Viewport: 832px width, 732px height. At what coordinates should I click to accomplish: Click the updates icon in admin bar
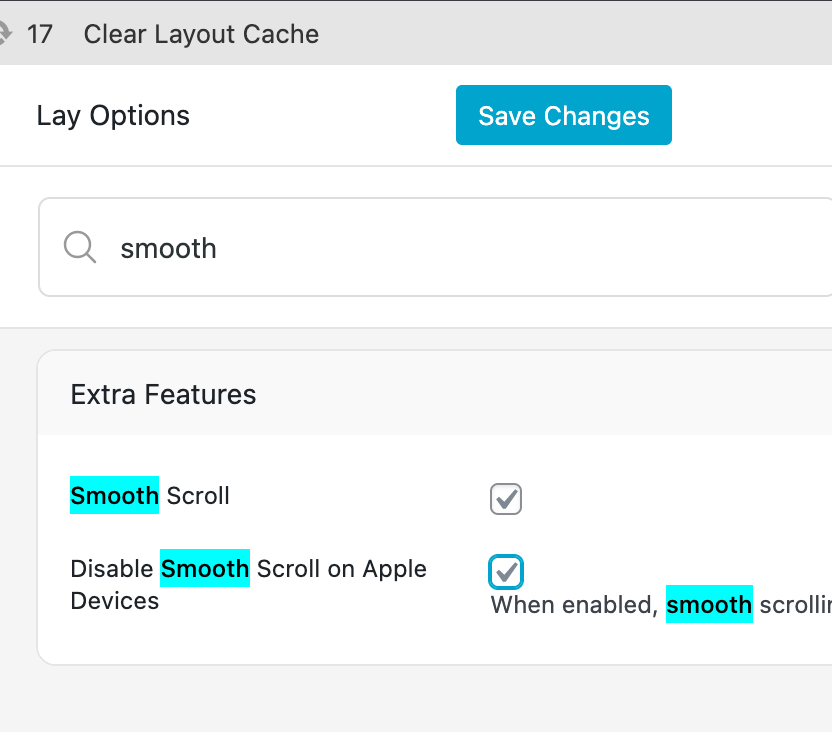5,34
